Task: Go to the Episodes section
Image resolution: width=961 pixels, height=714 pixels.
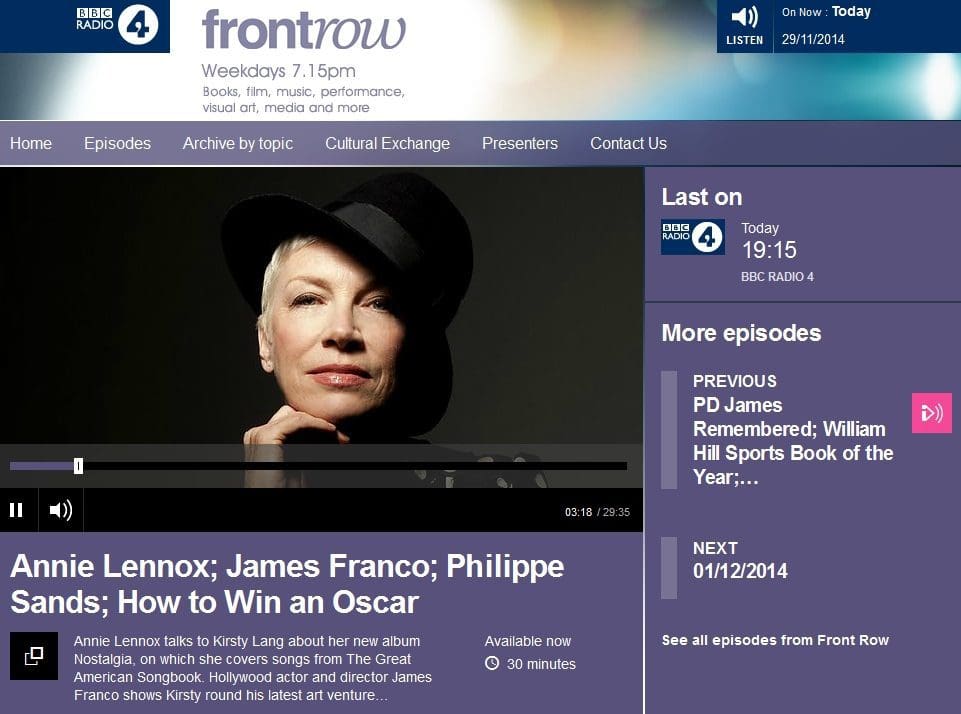Action: click(x=117, y=143)
